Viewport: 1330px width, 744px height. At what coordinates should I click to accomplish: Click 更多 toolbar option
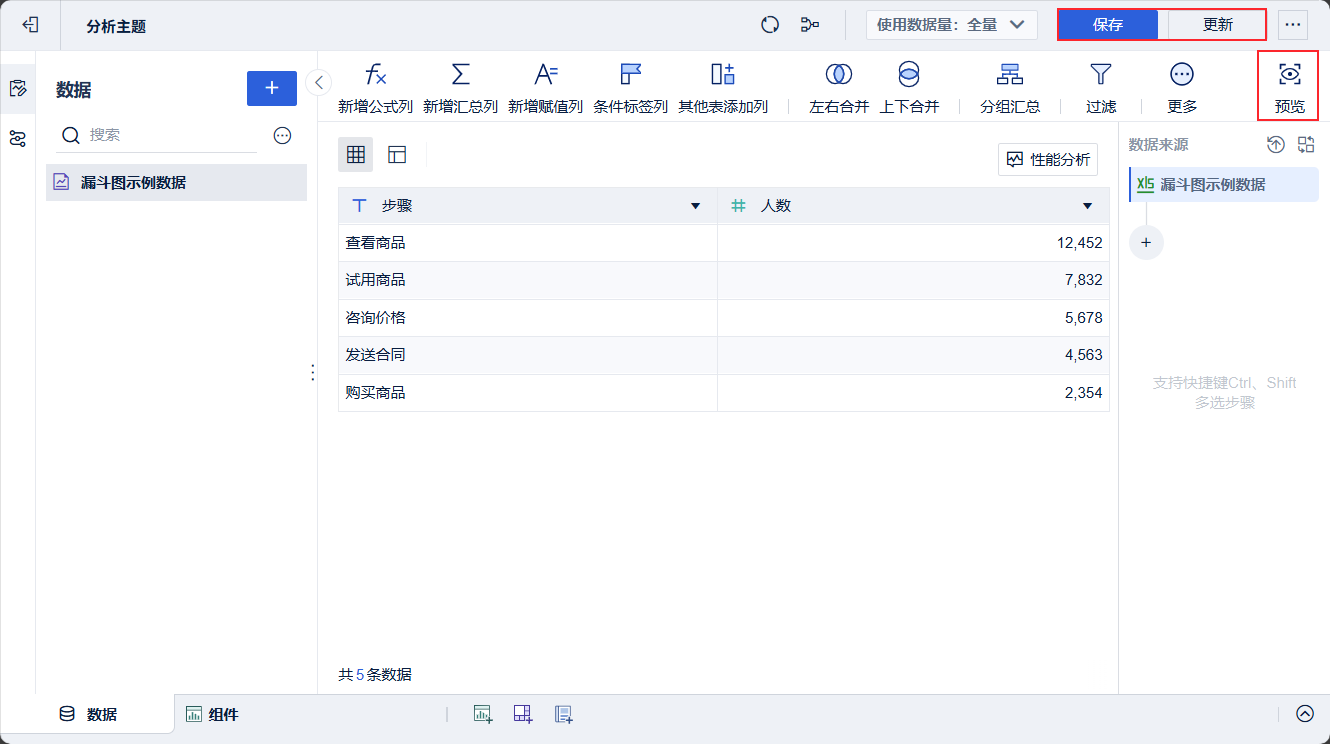pos(1182,88)
